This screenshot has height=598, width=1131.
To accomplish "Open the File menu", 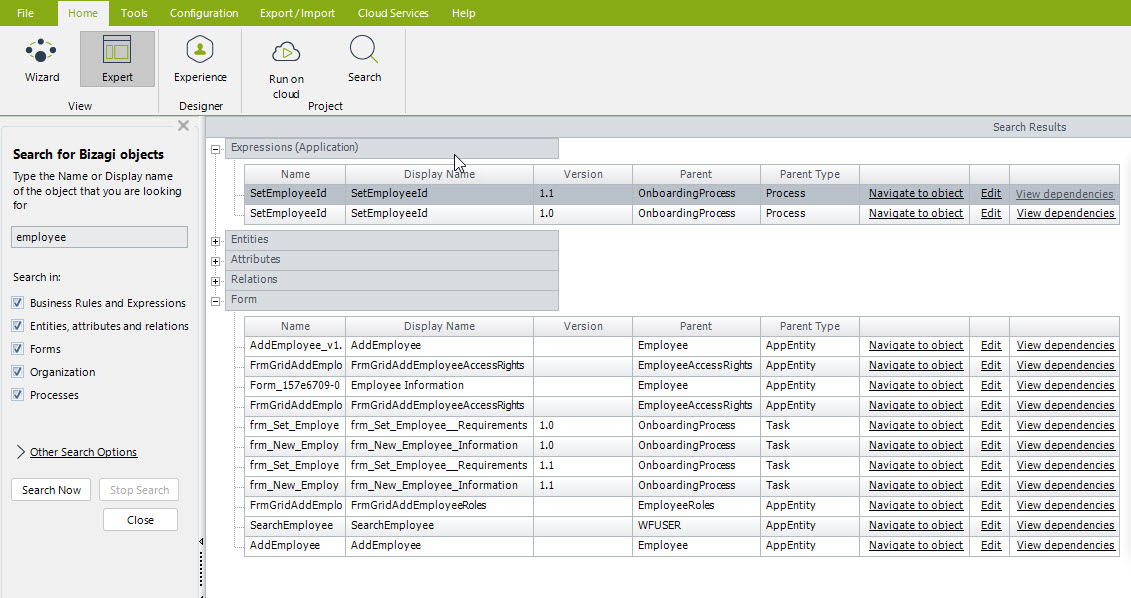I will (25, 13).
